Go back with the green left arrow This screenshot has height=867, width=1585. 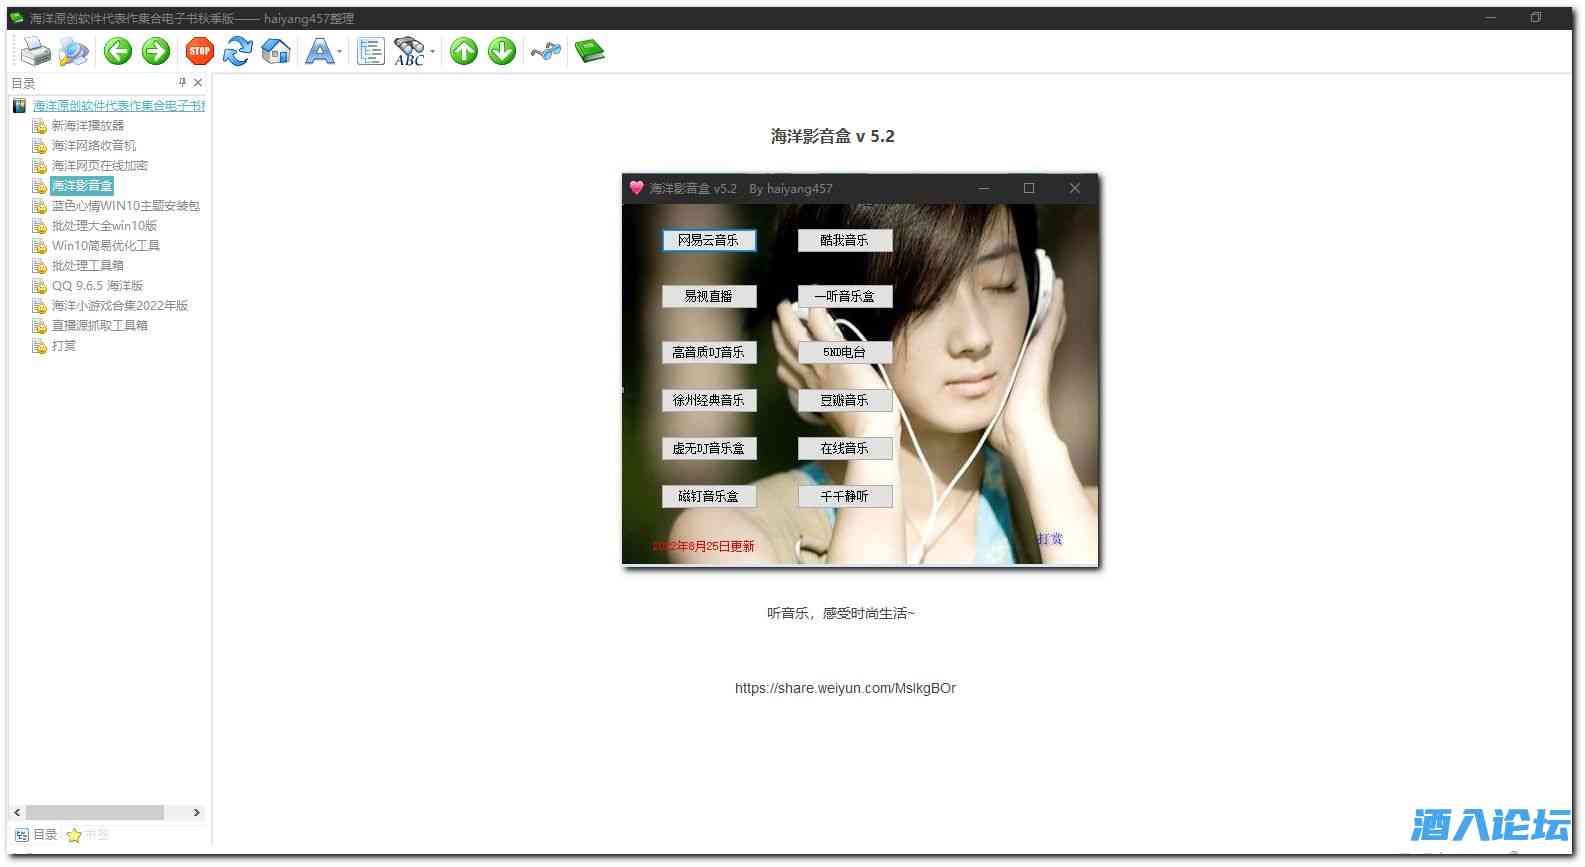pos(118,51)
